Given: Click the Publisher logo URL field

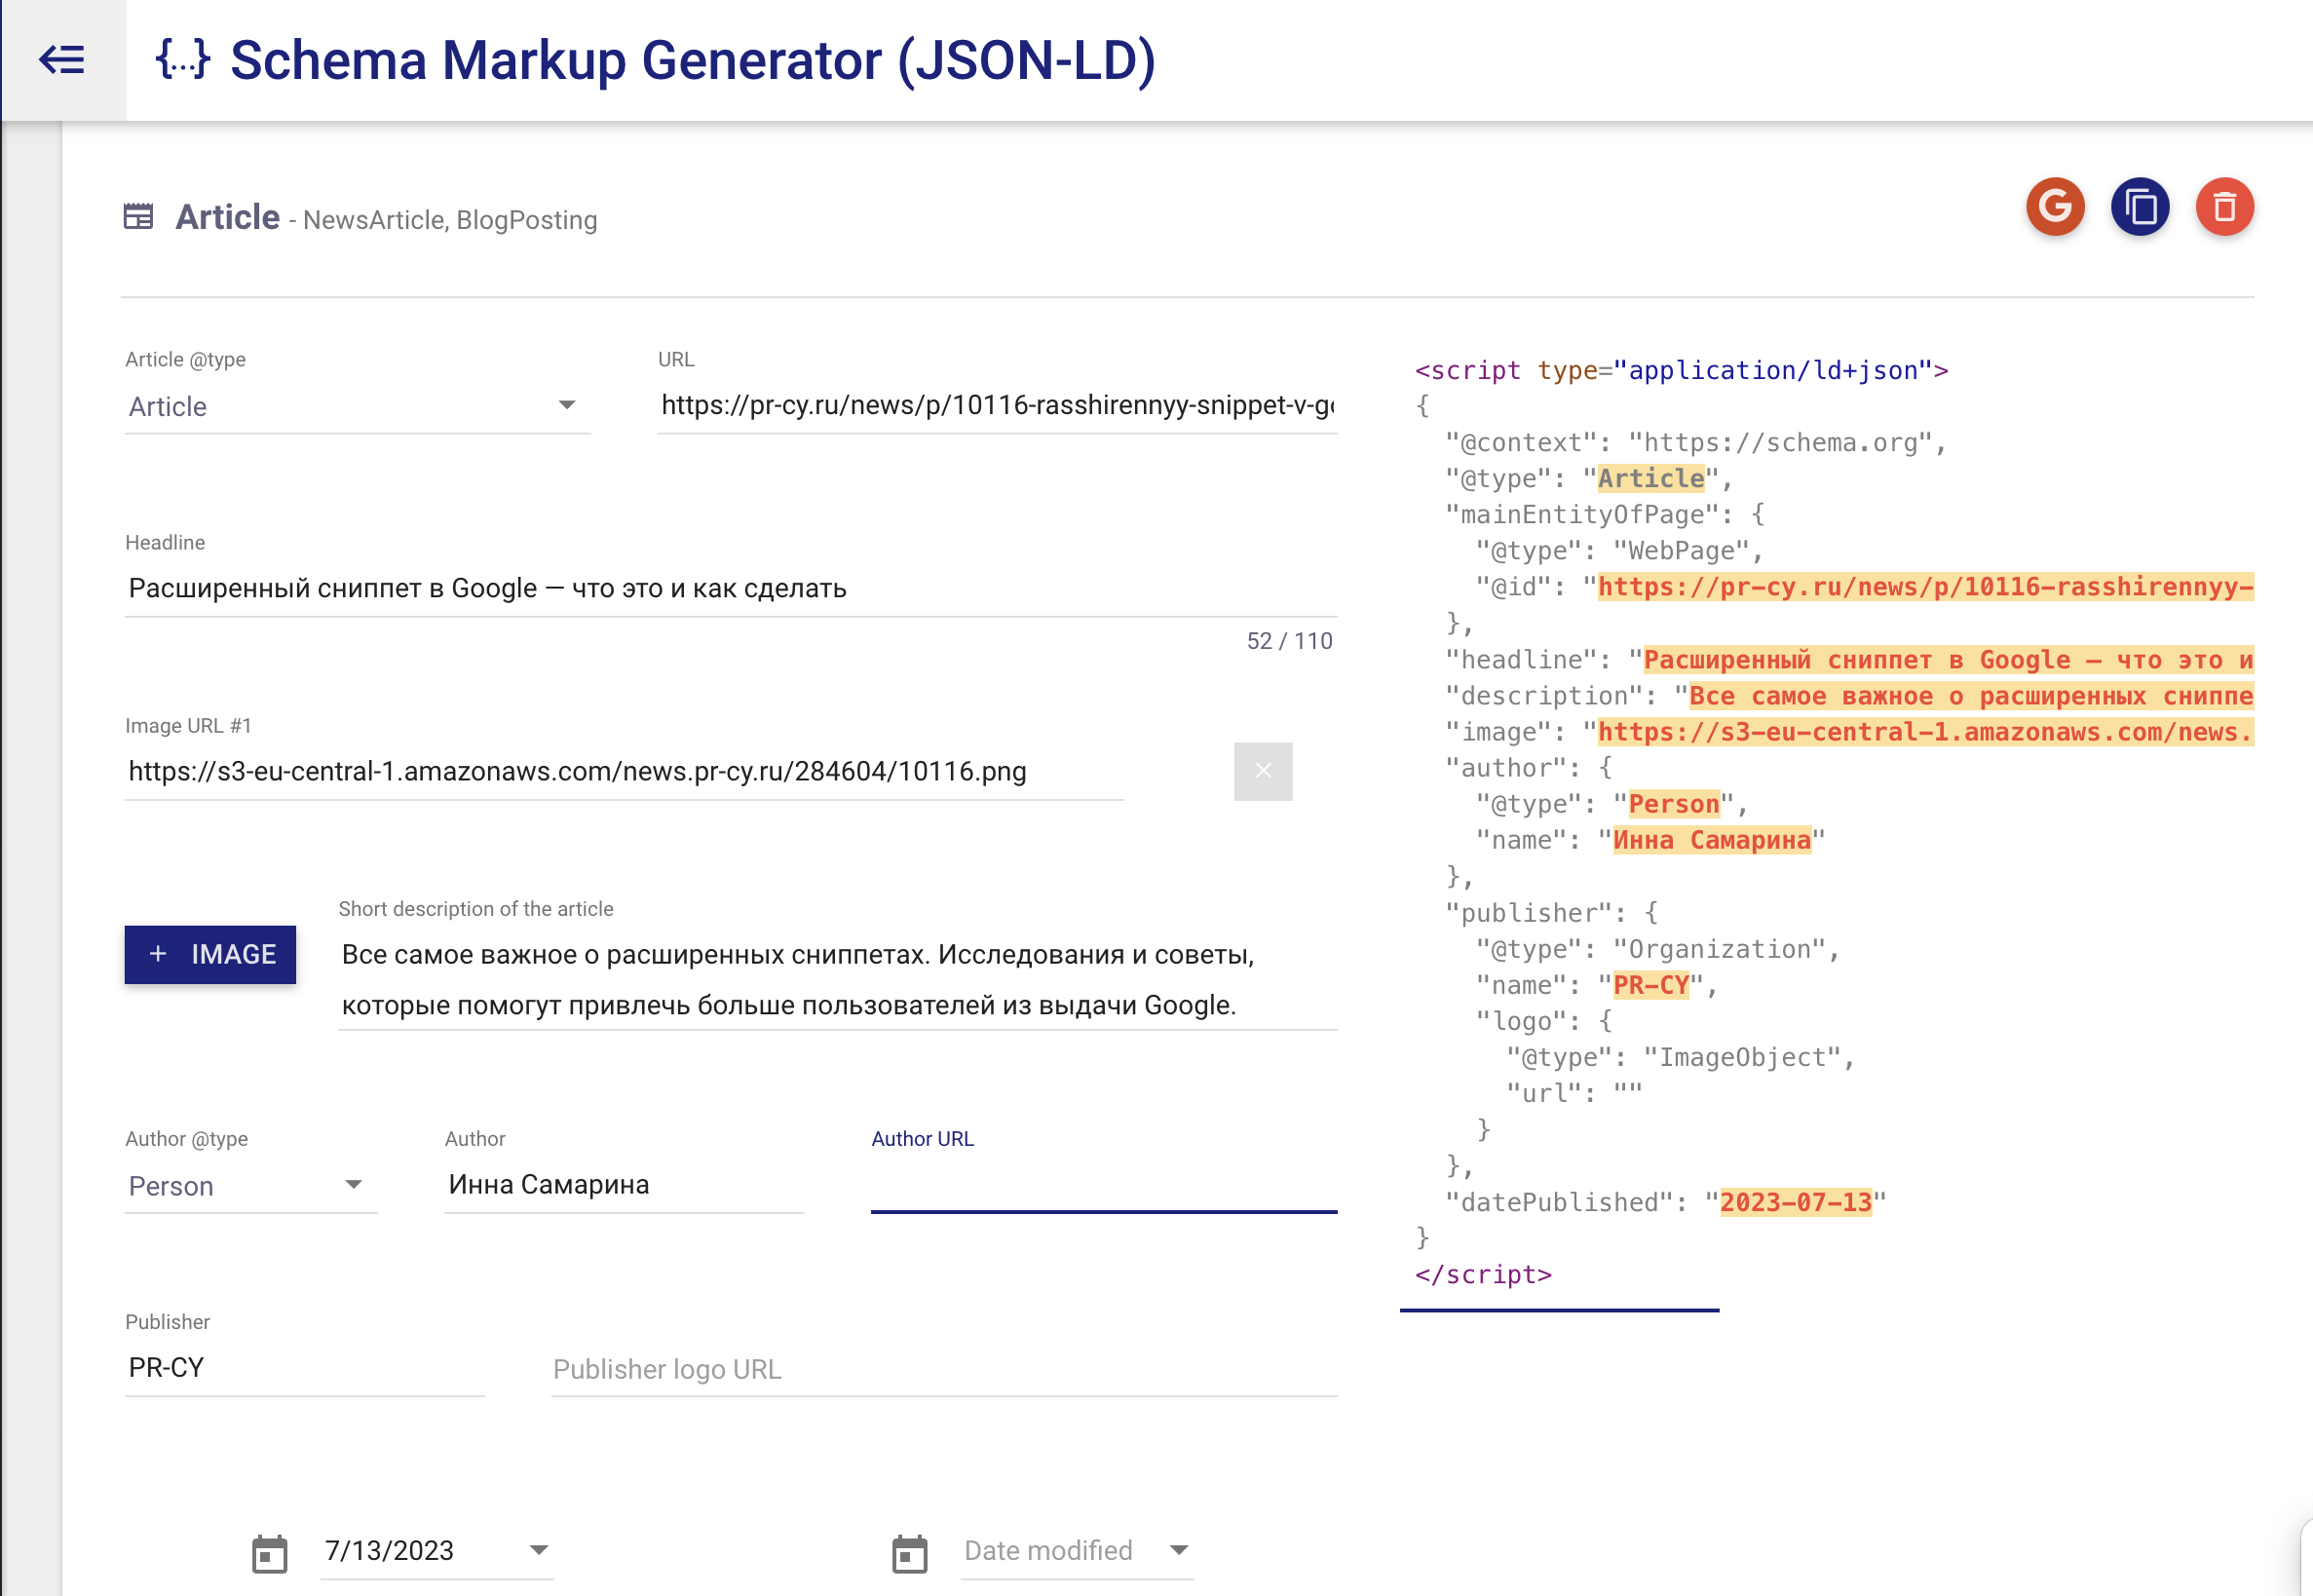Looking at the screenshot, I should (x=943, y=1369).
